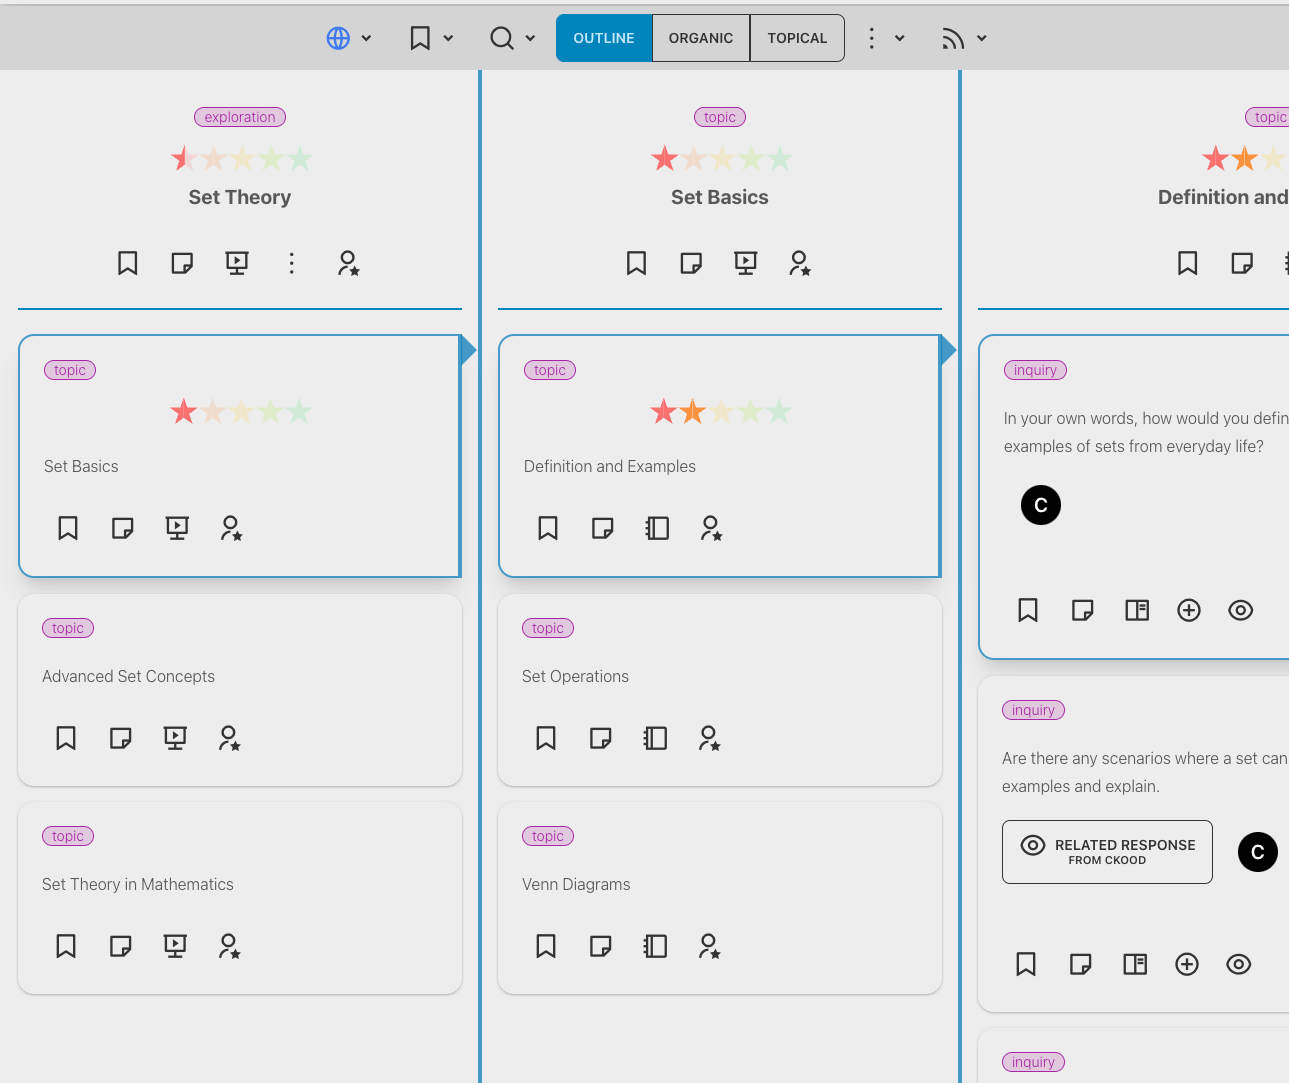Click the C avatar on the first inquiry
The height and width of the screenshot is (1083, 1289).
(x=1040, y=505)
